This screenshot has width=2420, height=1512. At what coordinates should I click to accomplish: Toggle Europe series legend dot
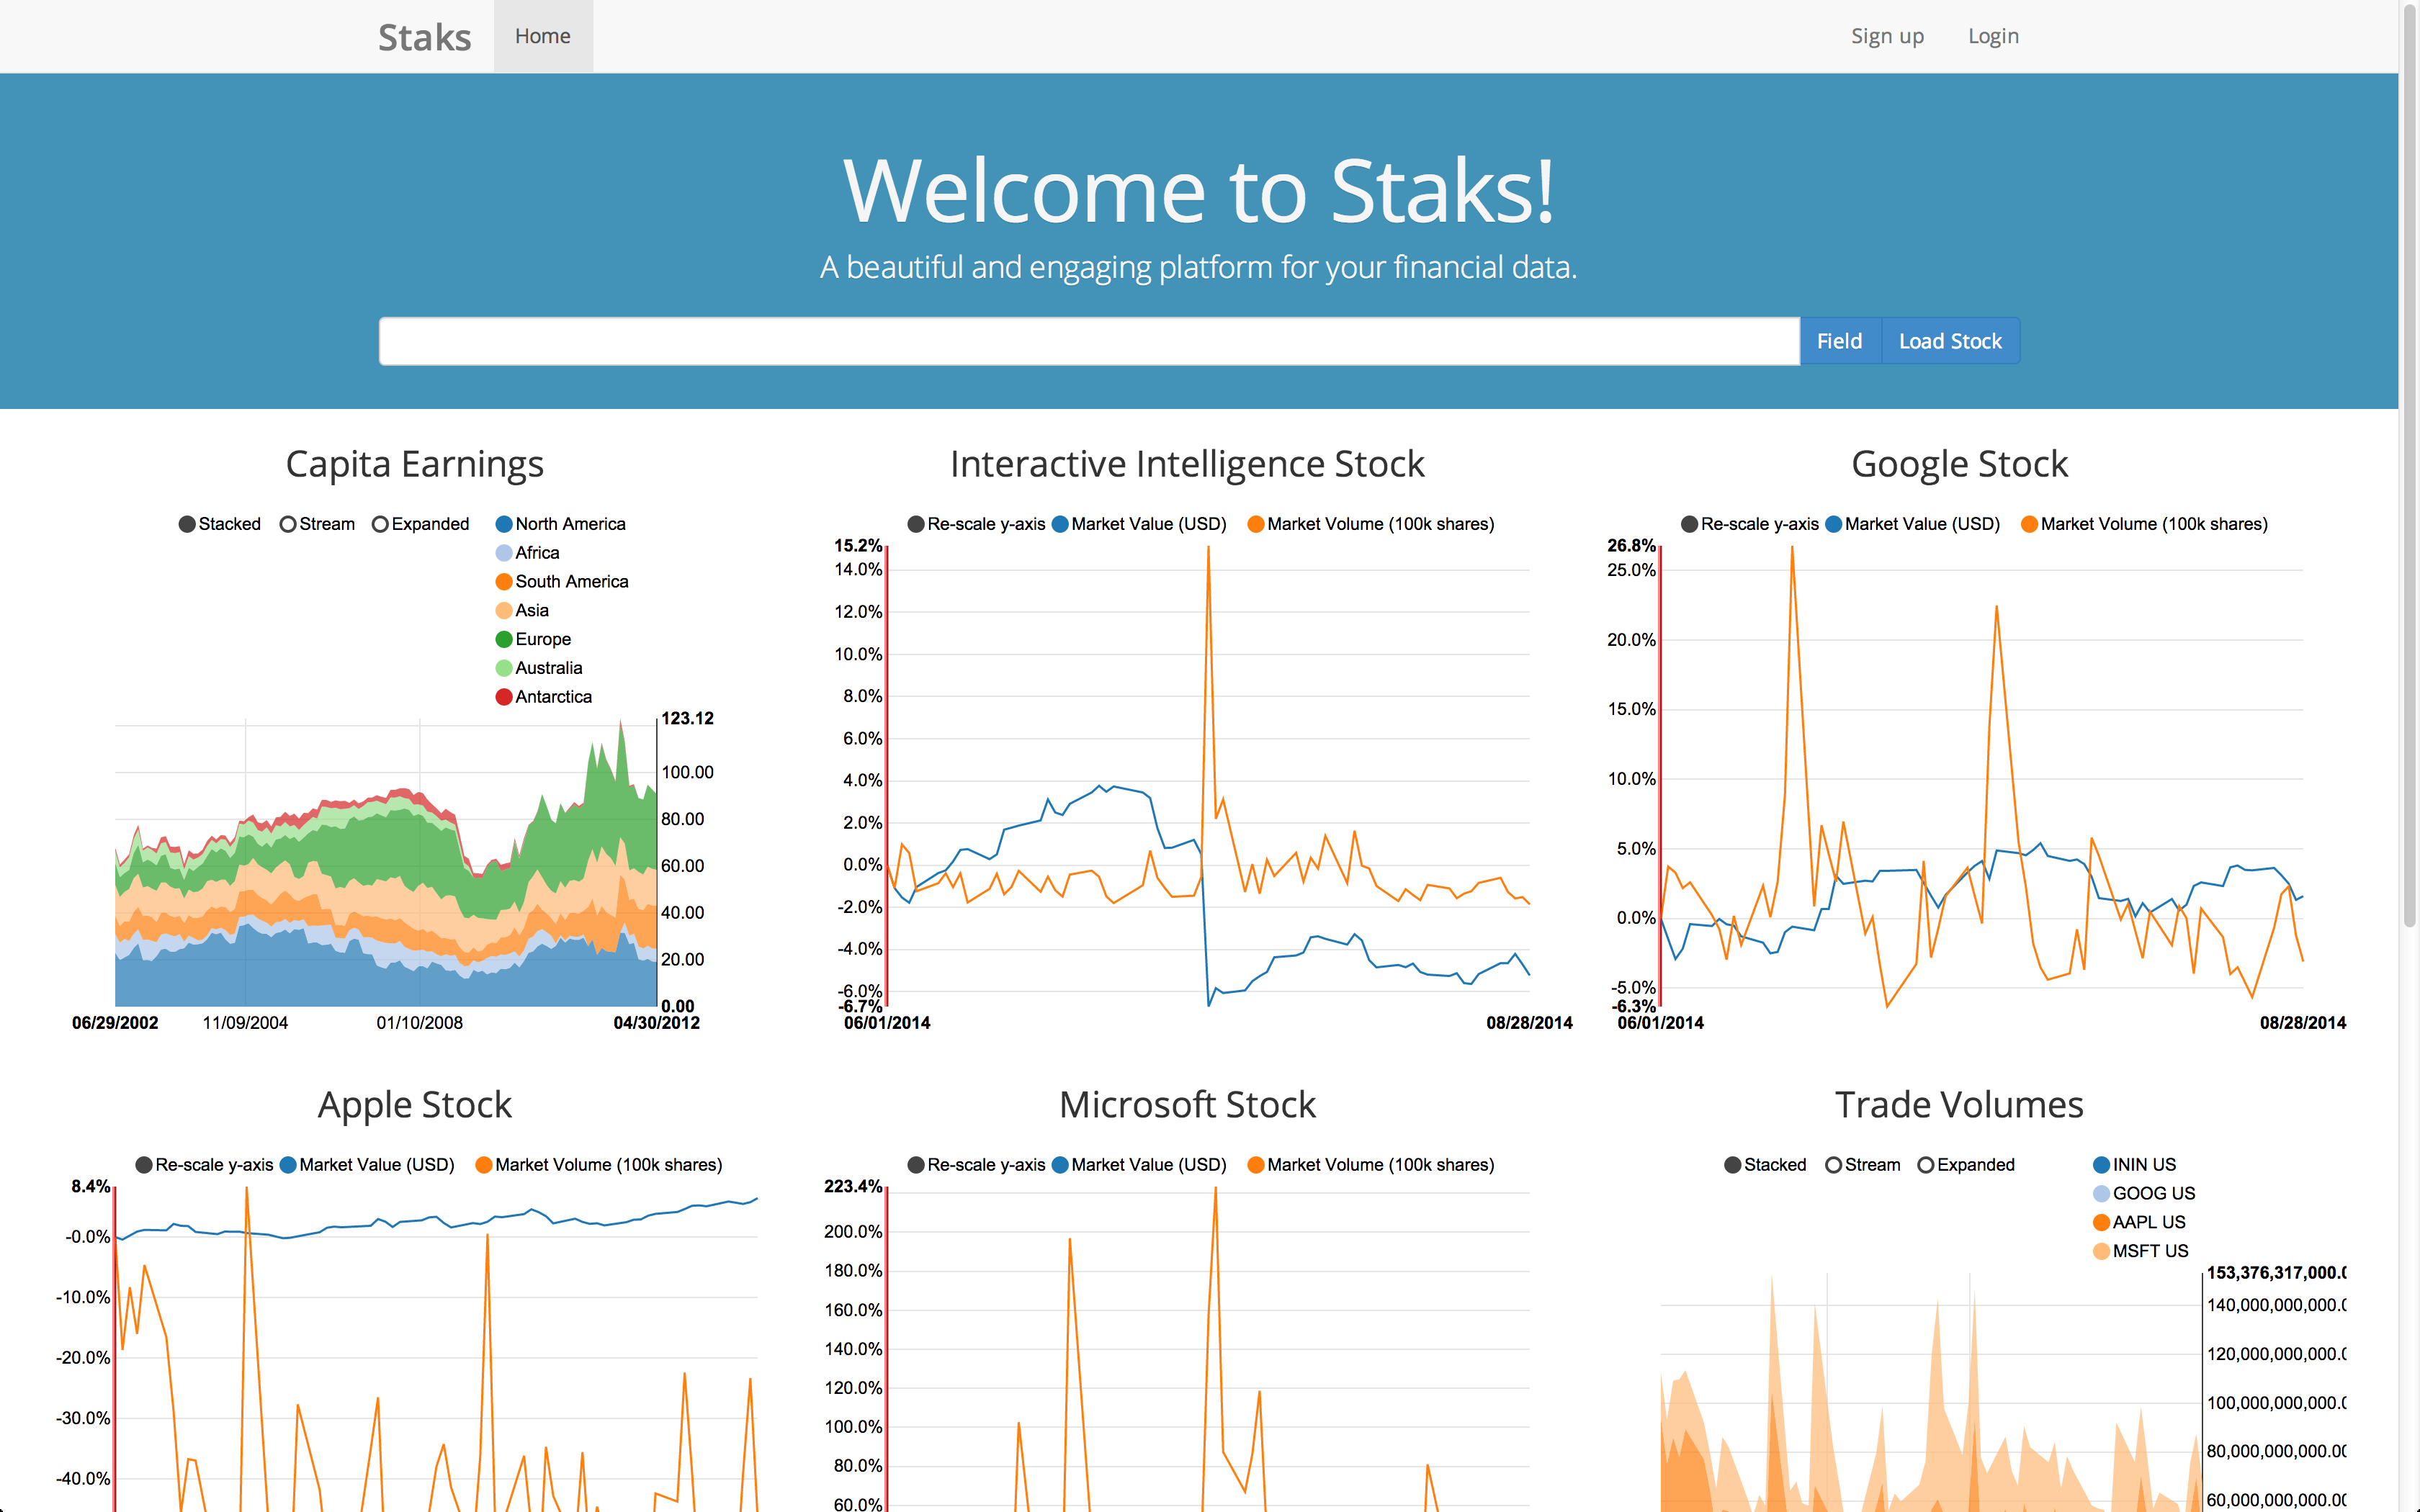point(504,639)
